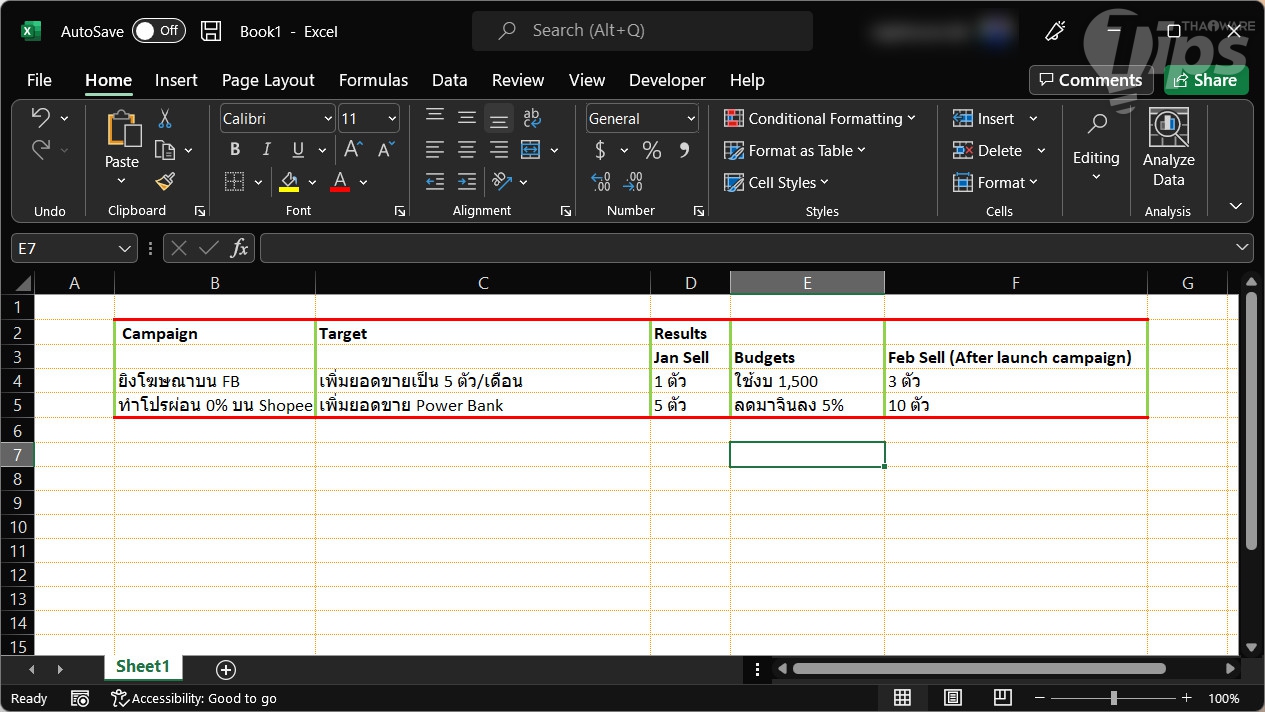The width and height of the screenshot is (1265, 712).
Task: Click the Increase Font Size icon
Action: click(353, 150)
